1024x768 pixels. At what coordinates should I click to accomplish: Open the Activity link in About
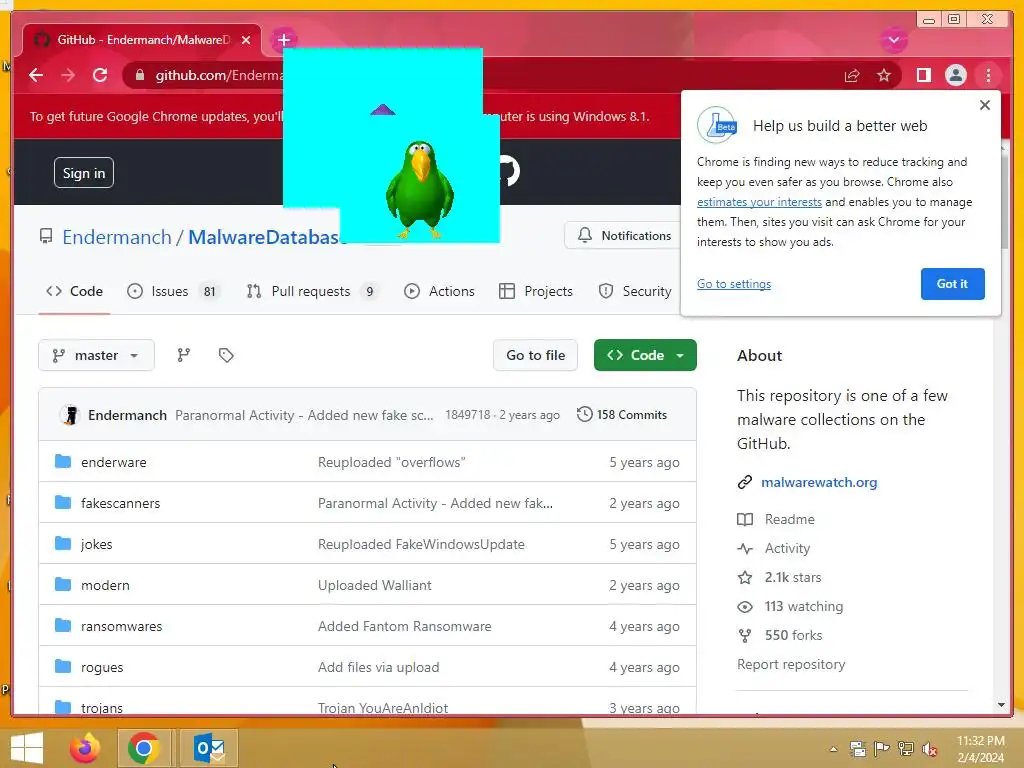point(774,549)
